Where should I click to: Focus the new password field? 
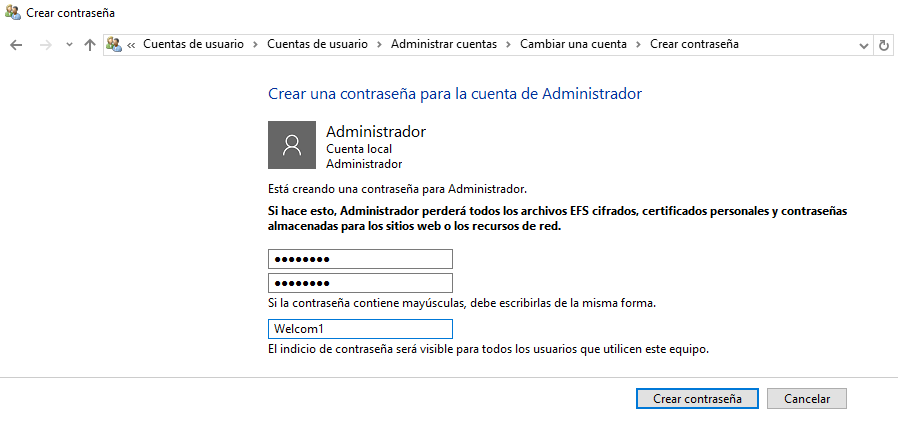[x=360, y=259]
